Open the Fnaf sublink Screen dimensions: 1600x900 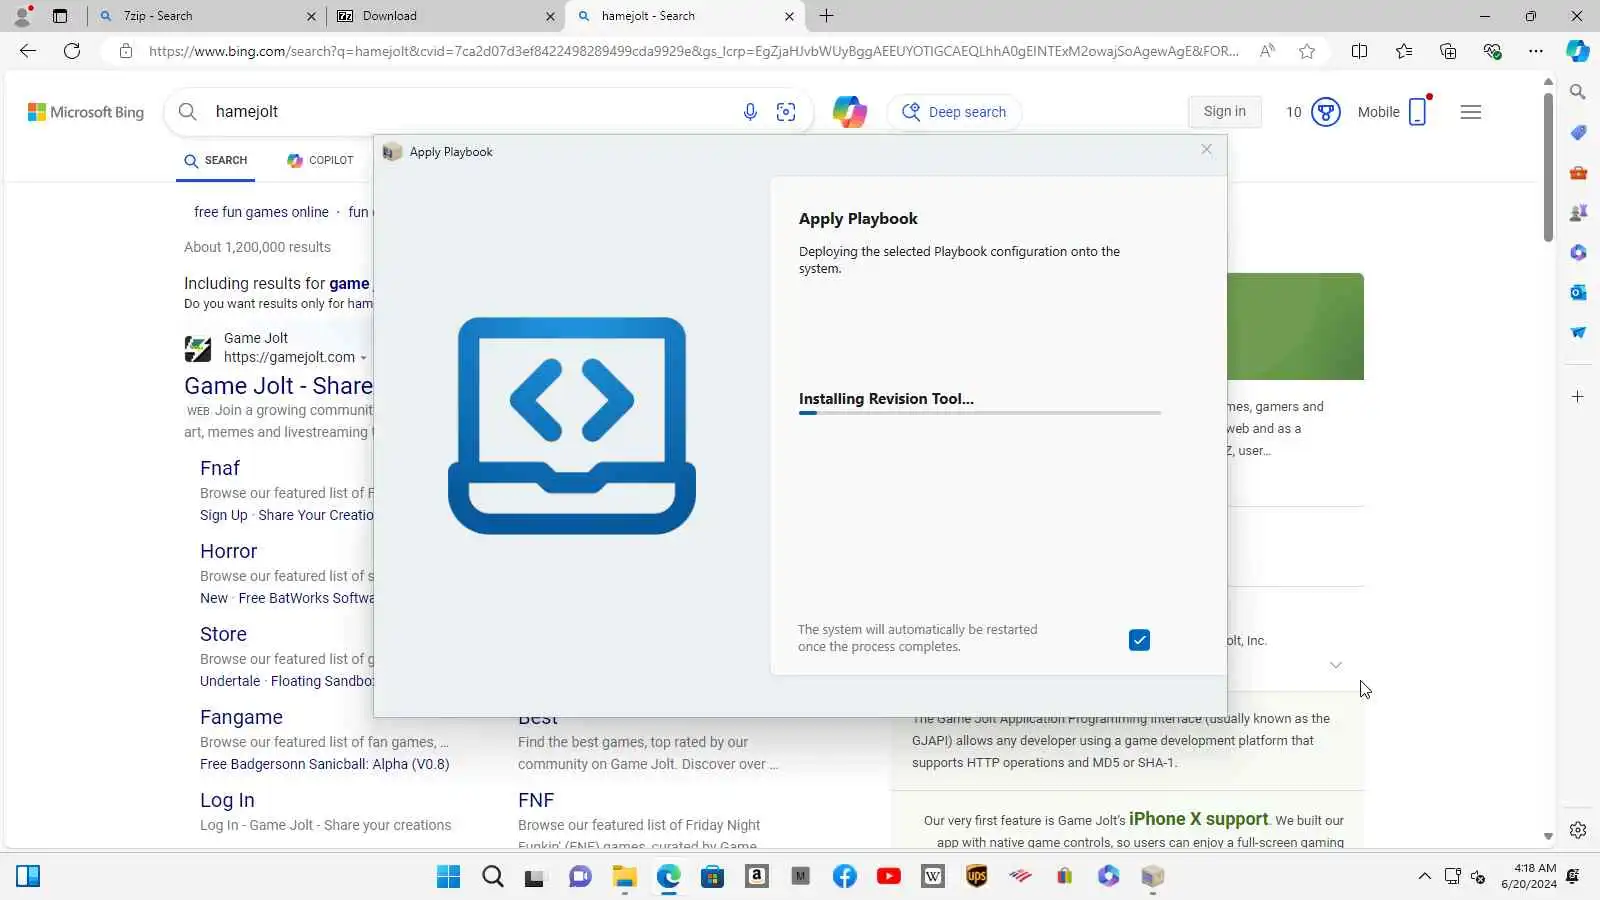pos(220,468)
